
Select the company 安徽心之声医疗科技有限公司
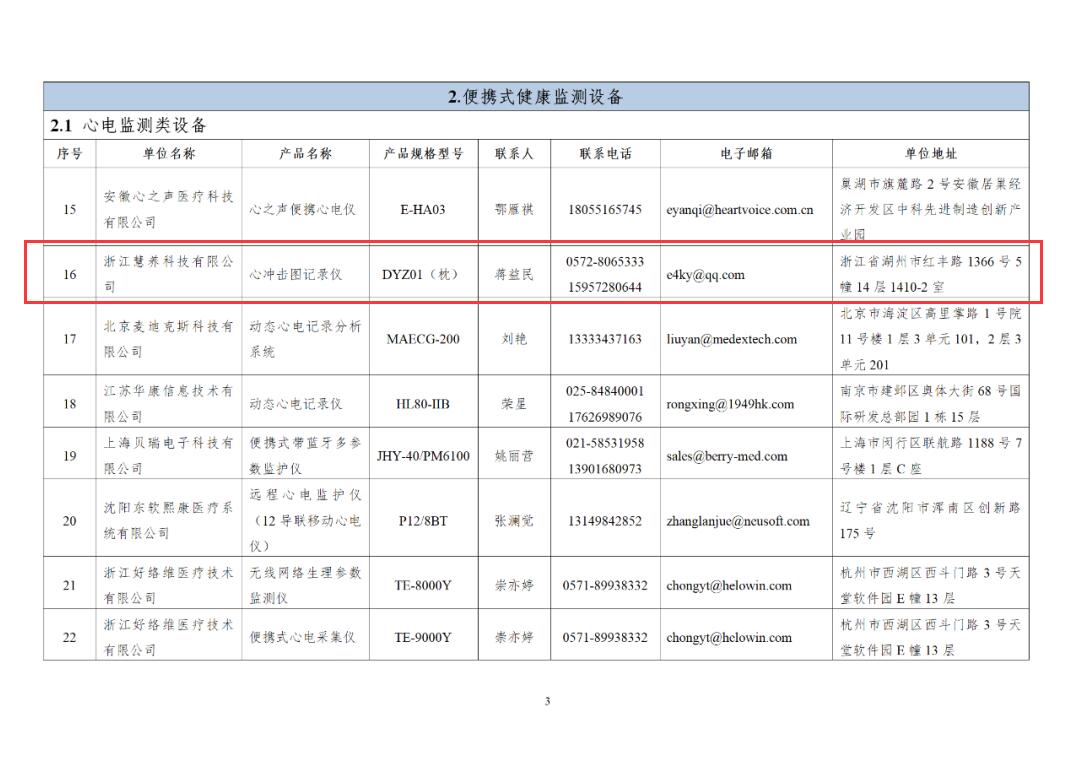tap(169, 209)
